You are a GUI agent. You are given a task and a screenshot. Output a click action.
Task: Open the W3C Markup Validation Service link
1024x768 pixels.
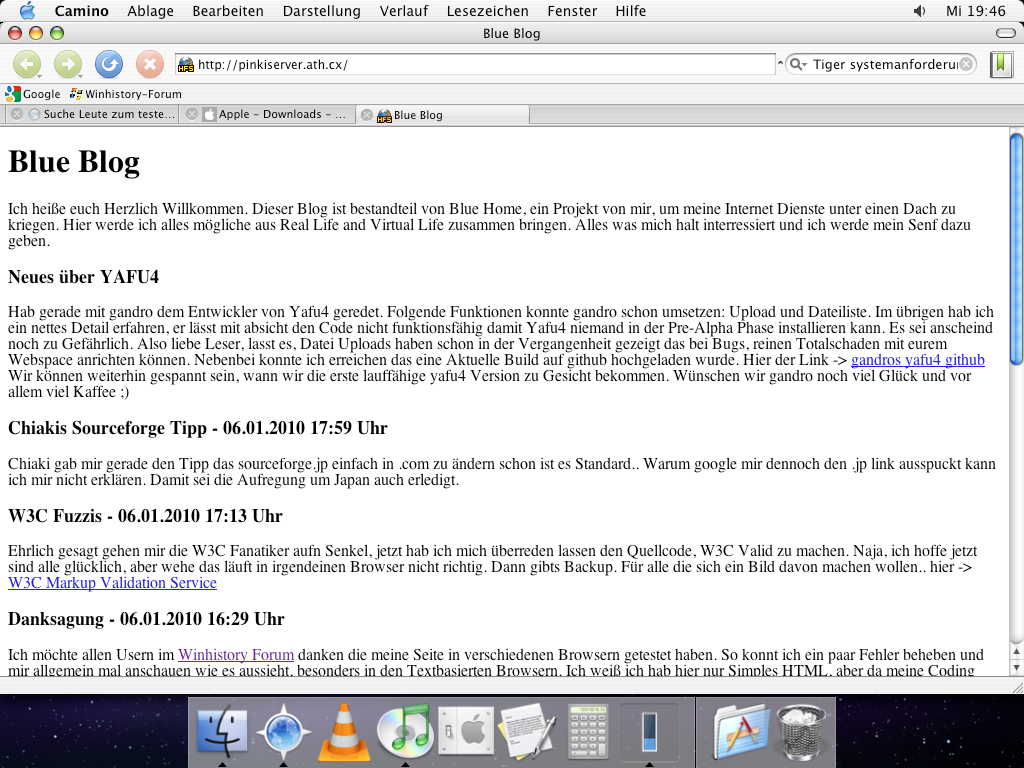[112, 583]
